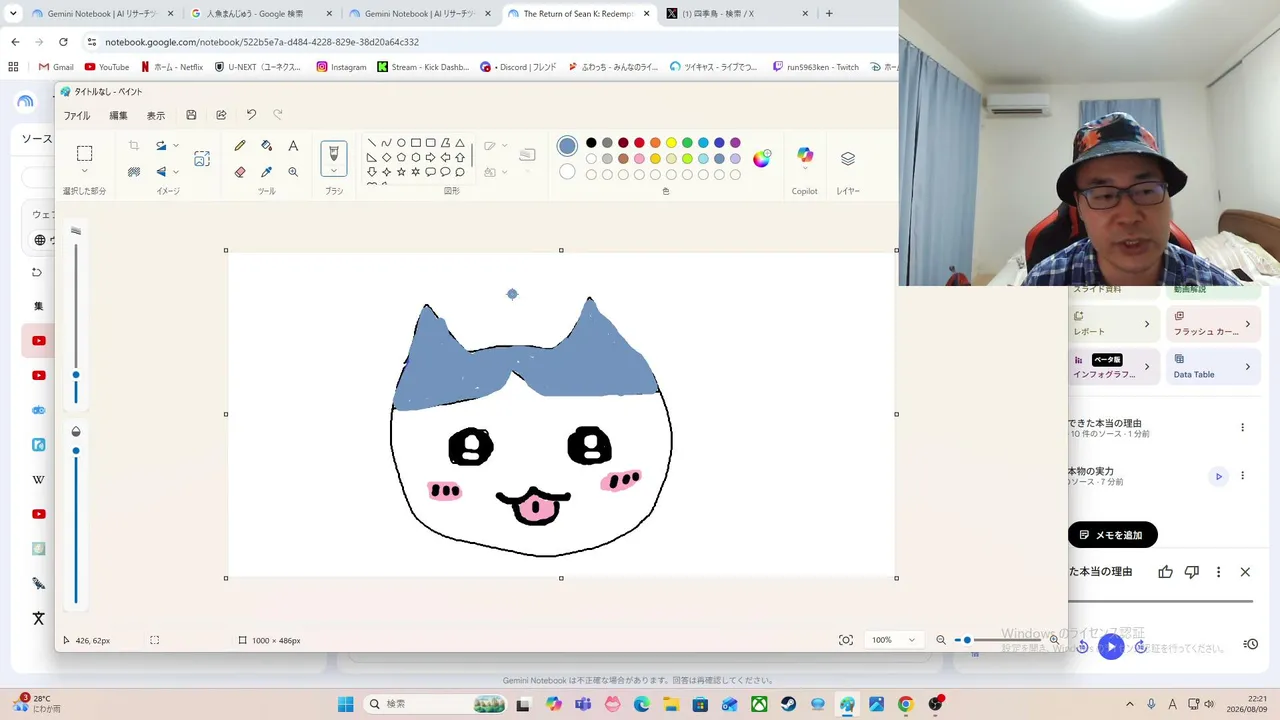Close the audio overview player
Image resolution: width=1280 pixels, height=720 pixels.
coord(1245,572)
